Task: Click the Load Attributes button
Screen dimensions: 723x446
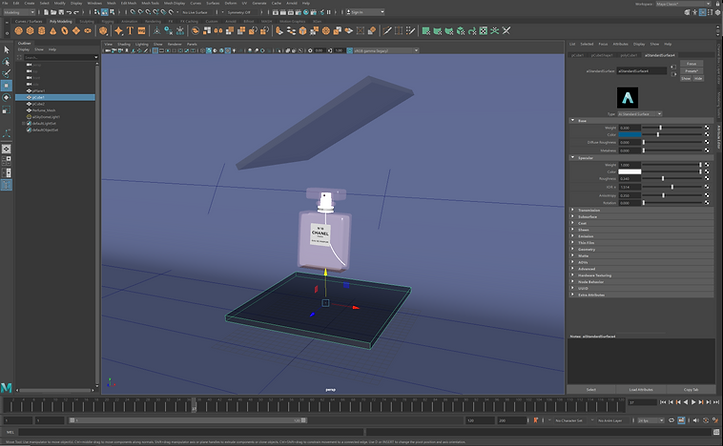Action: pos(641,390)
